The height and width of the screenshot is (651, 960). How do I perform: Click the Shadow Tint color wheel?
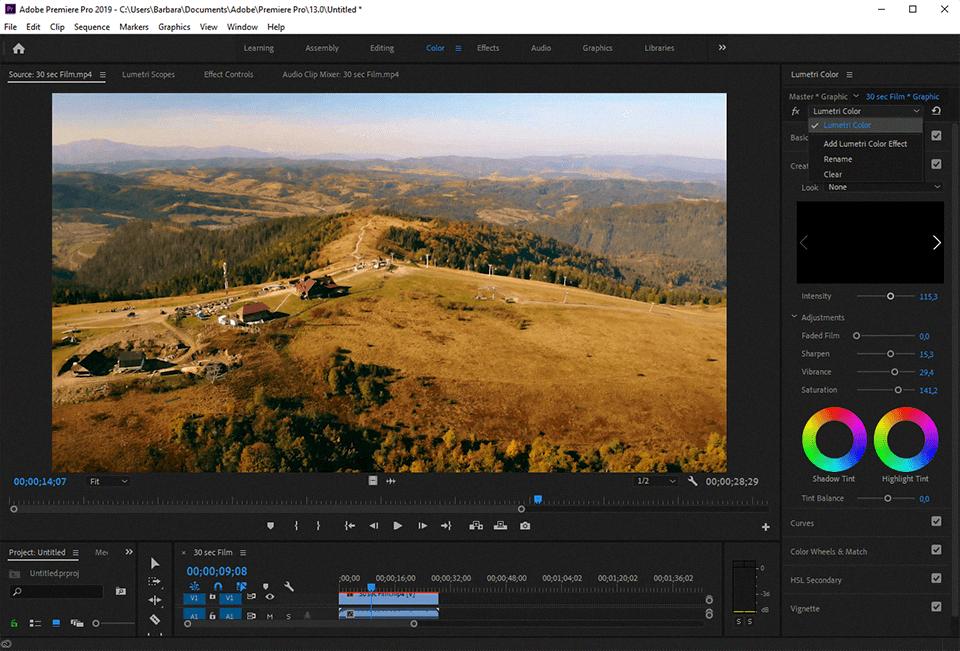pyautogui.click(x=834, y=439)
